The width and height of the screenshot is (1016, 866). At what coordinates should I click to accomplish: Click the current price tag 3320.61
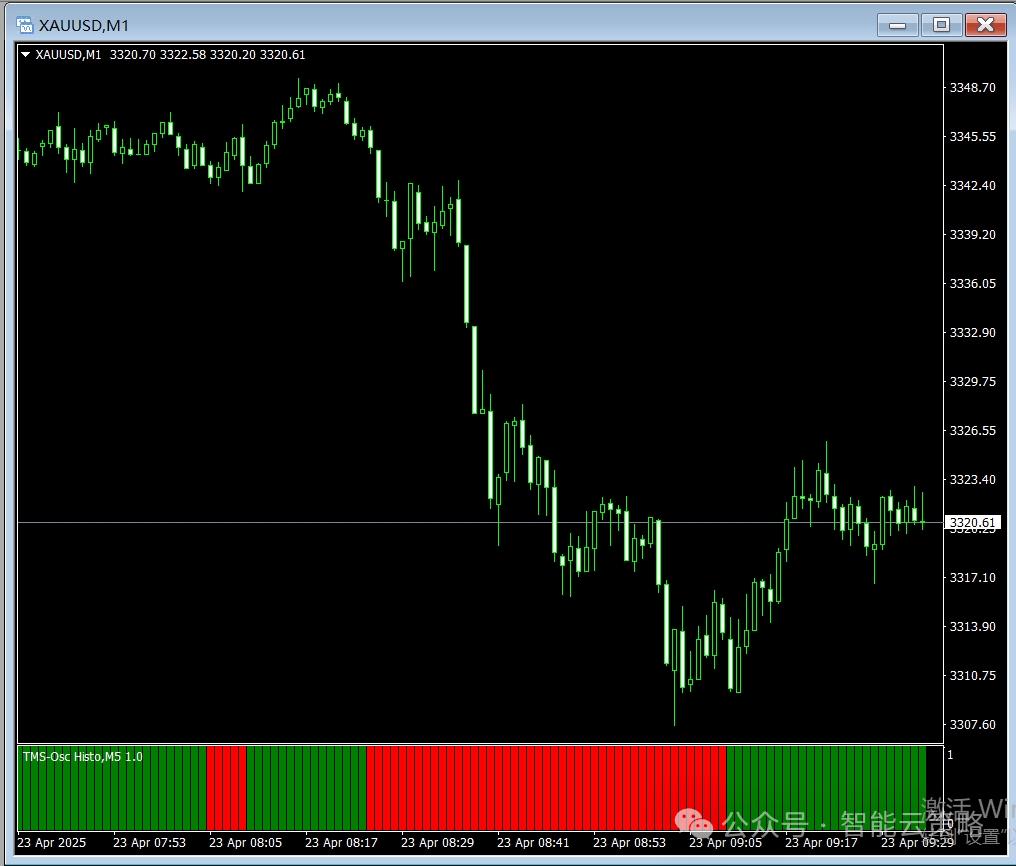pyautogui.click(x=973, y=522)
